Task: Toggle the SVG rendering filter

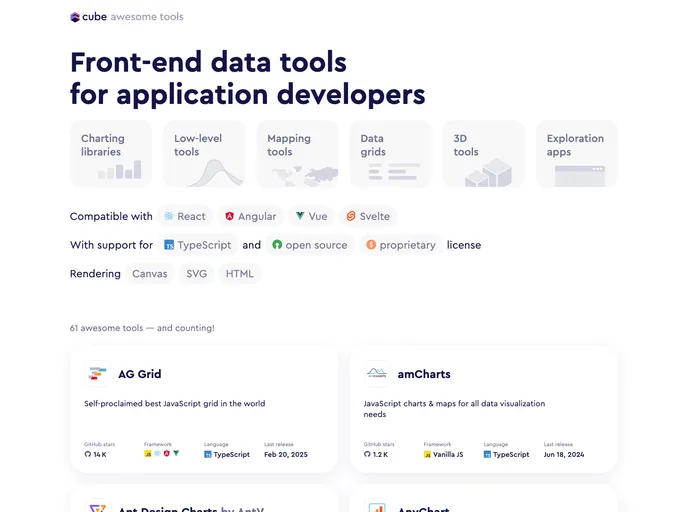Action: [x=197, y=274]
